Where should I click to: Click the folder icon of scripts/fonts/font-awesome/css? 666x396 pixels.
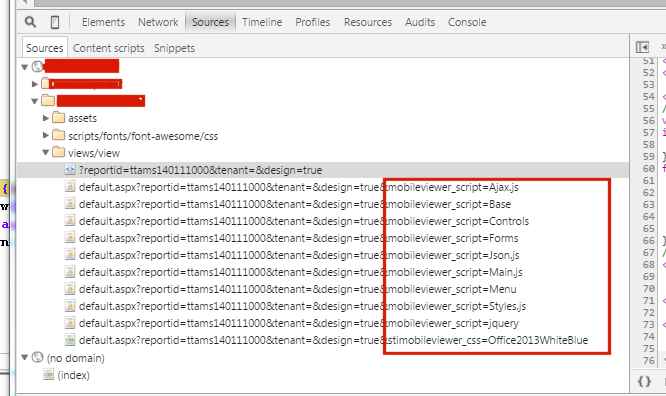(x=58, y=135)
